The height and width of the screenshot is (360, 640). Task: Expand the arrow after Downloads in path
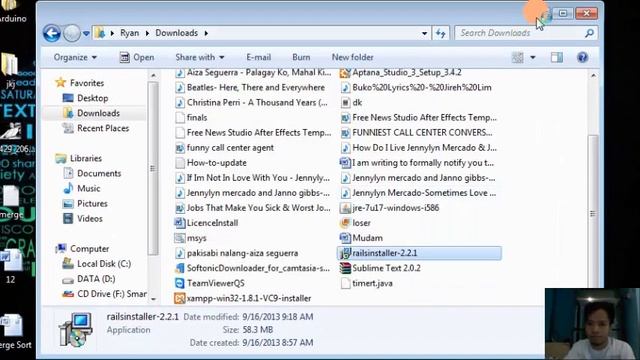coord(206,33)
